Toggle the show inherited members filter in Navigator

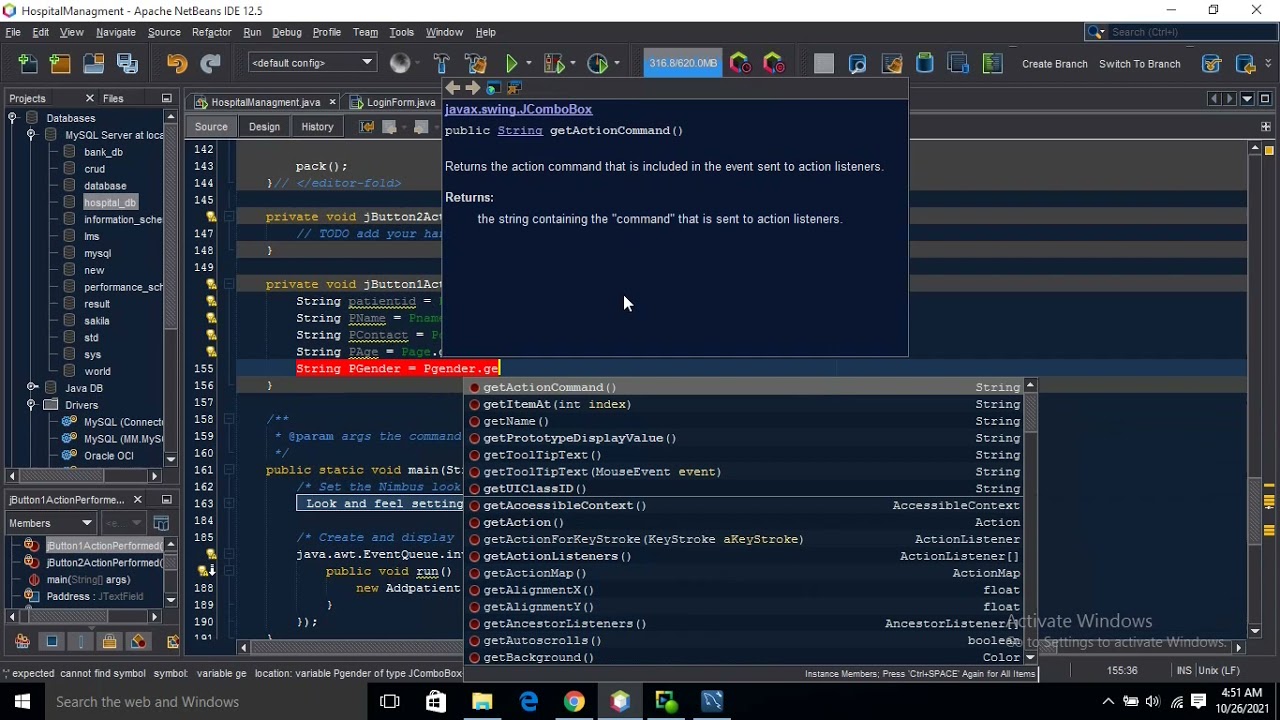[22, 641]
